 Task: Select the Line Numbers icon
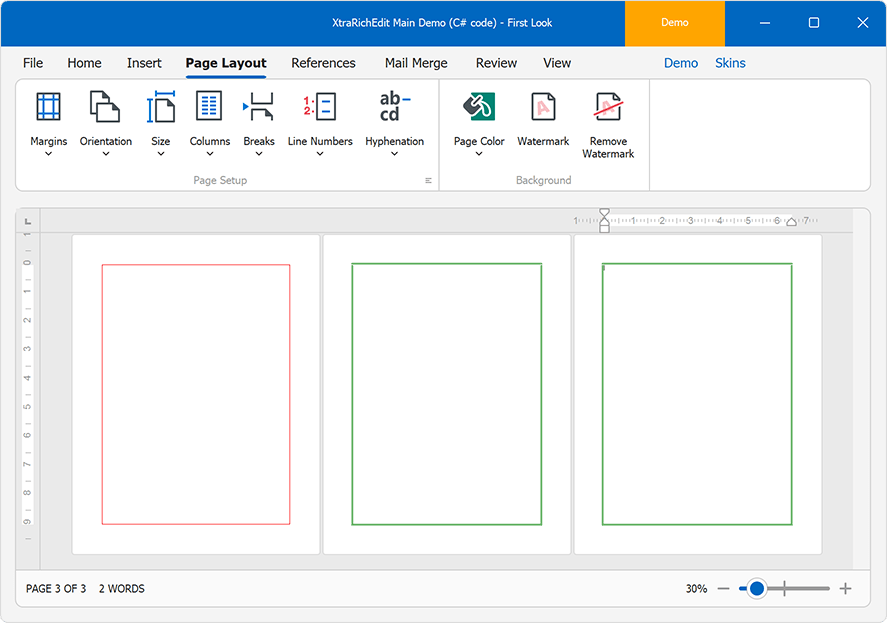pos(320,106)
